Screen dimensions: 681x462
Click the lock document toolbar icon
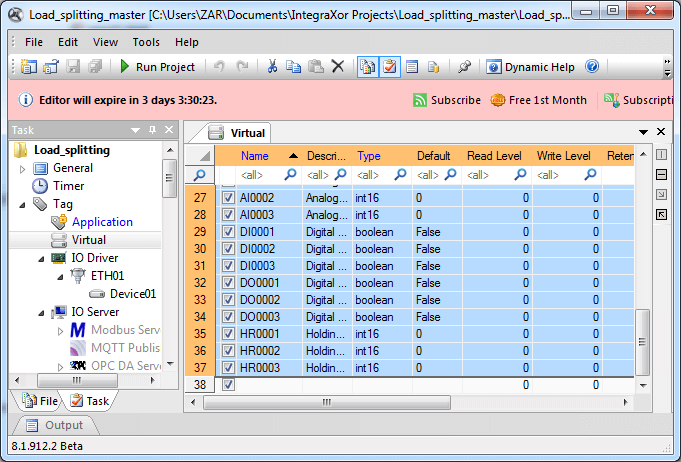(433, 67)
